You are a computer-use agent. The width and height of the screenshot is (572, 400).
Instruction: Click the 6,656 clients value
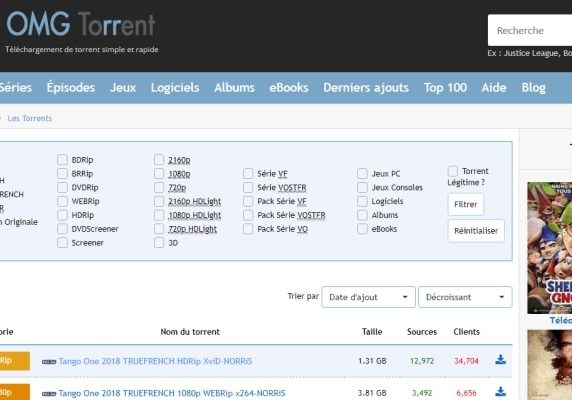(x=466, y=393)
